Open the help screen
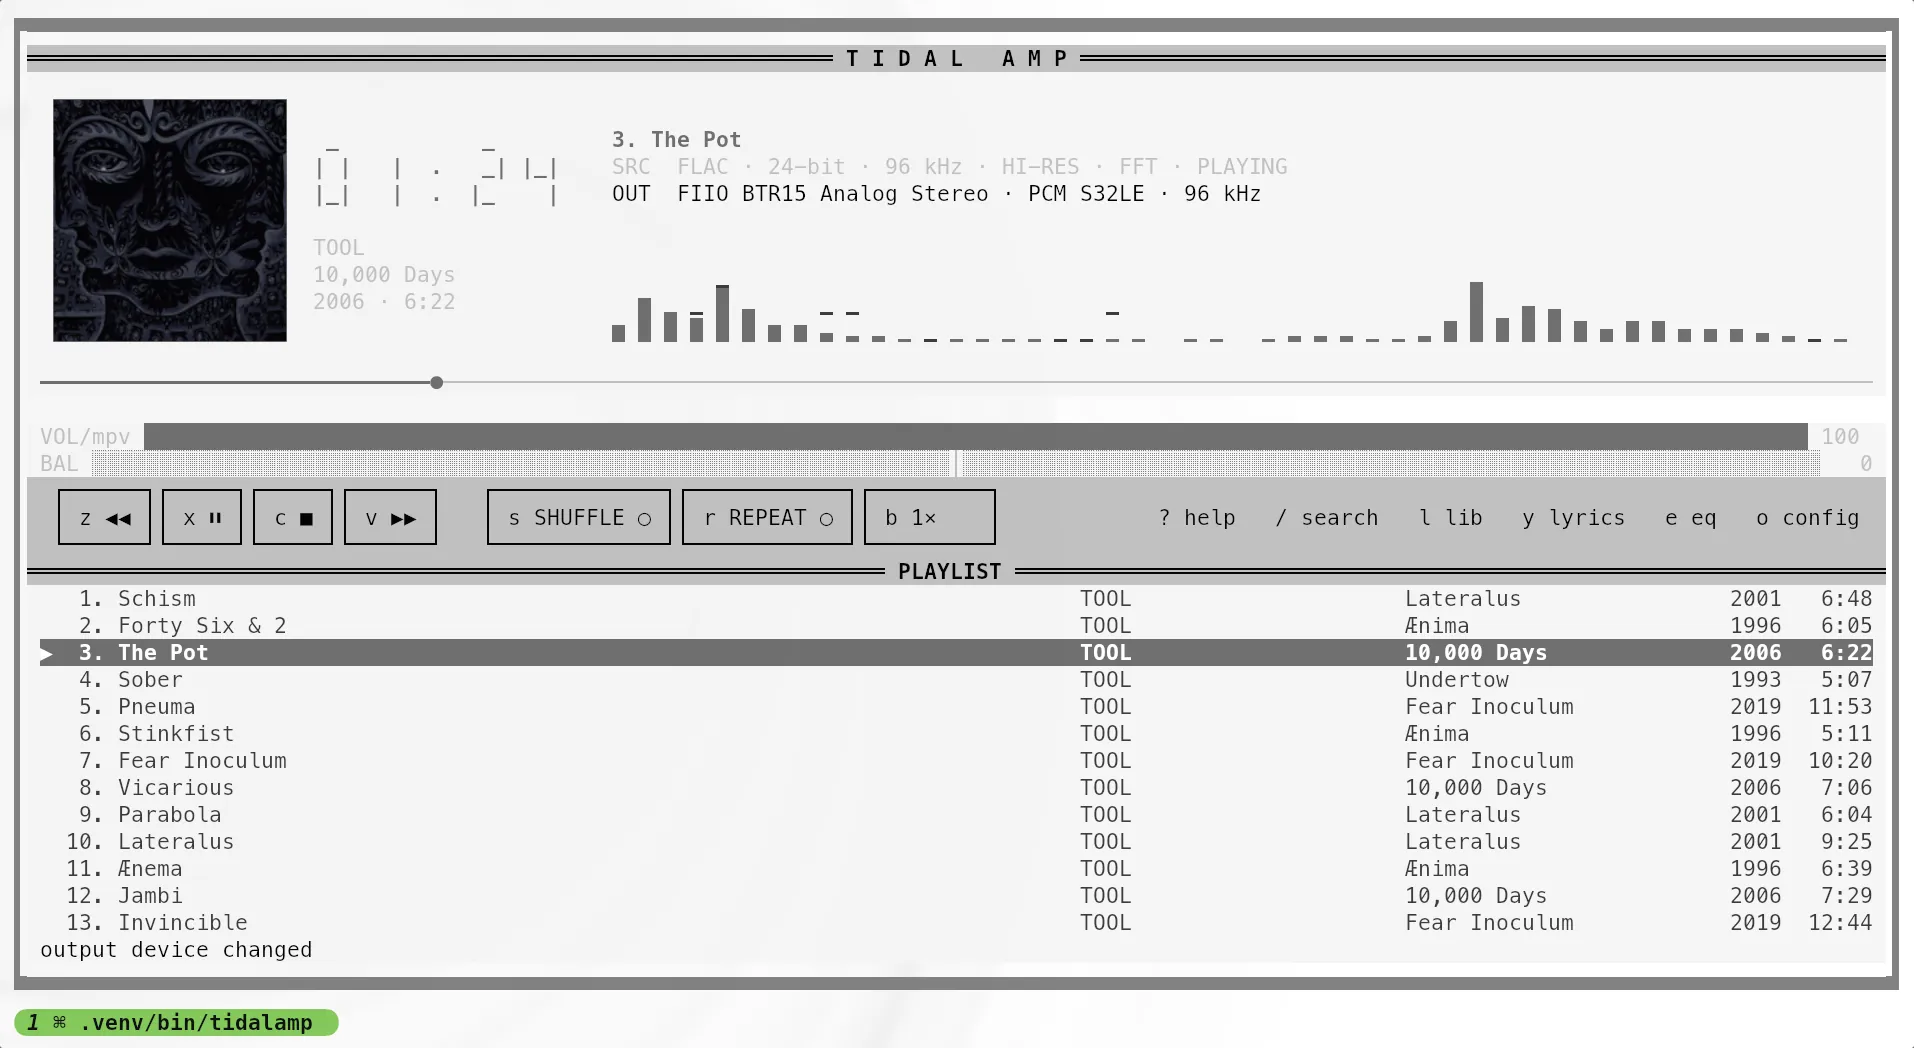Viewport: 1914px width, 1048px height. (x=1197, y=518)
